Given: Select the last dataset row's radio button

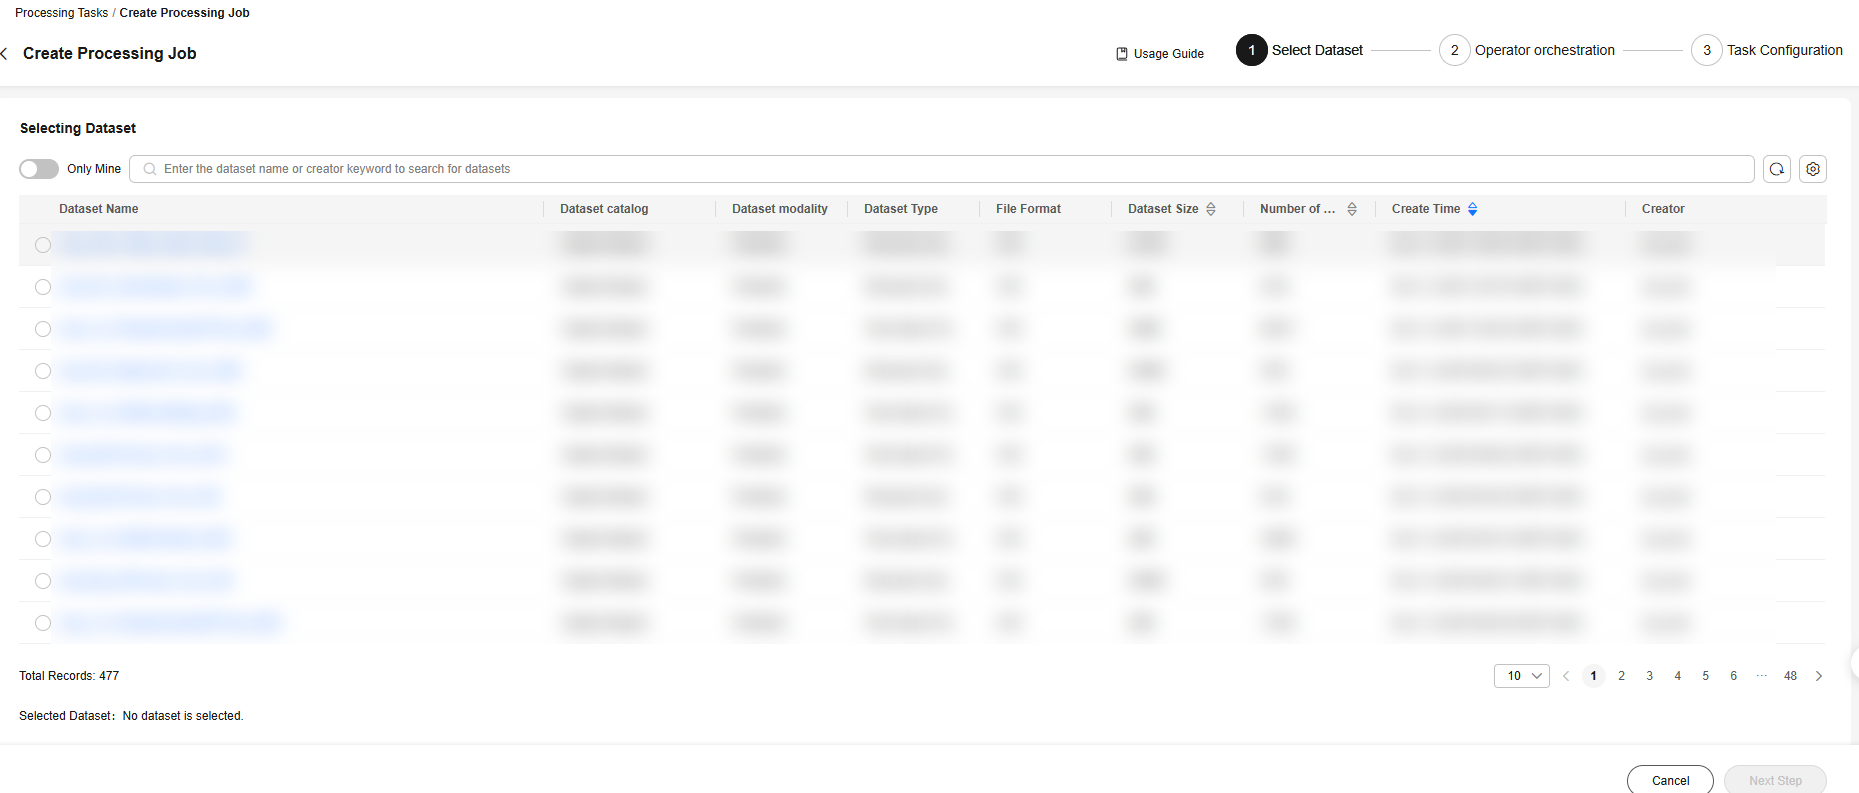Looking at the screenshot, I should [x=43, y=623].
